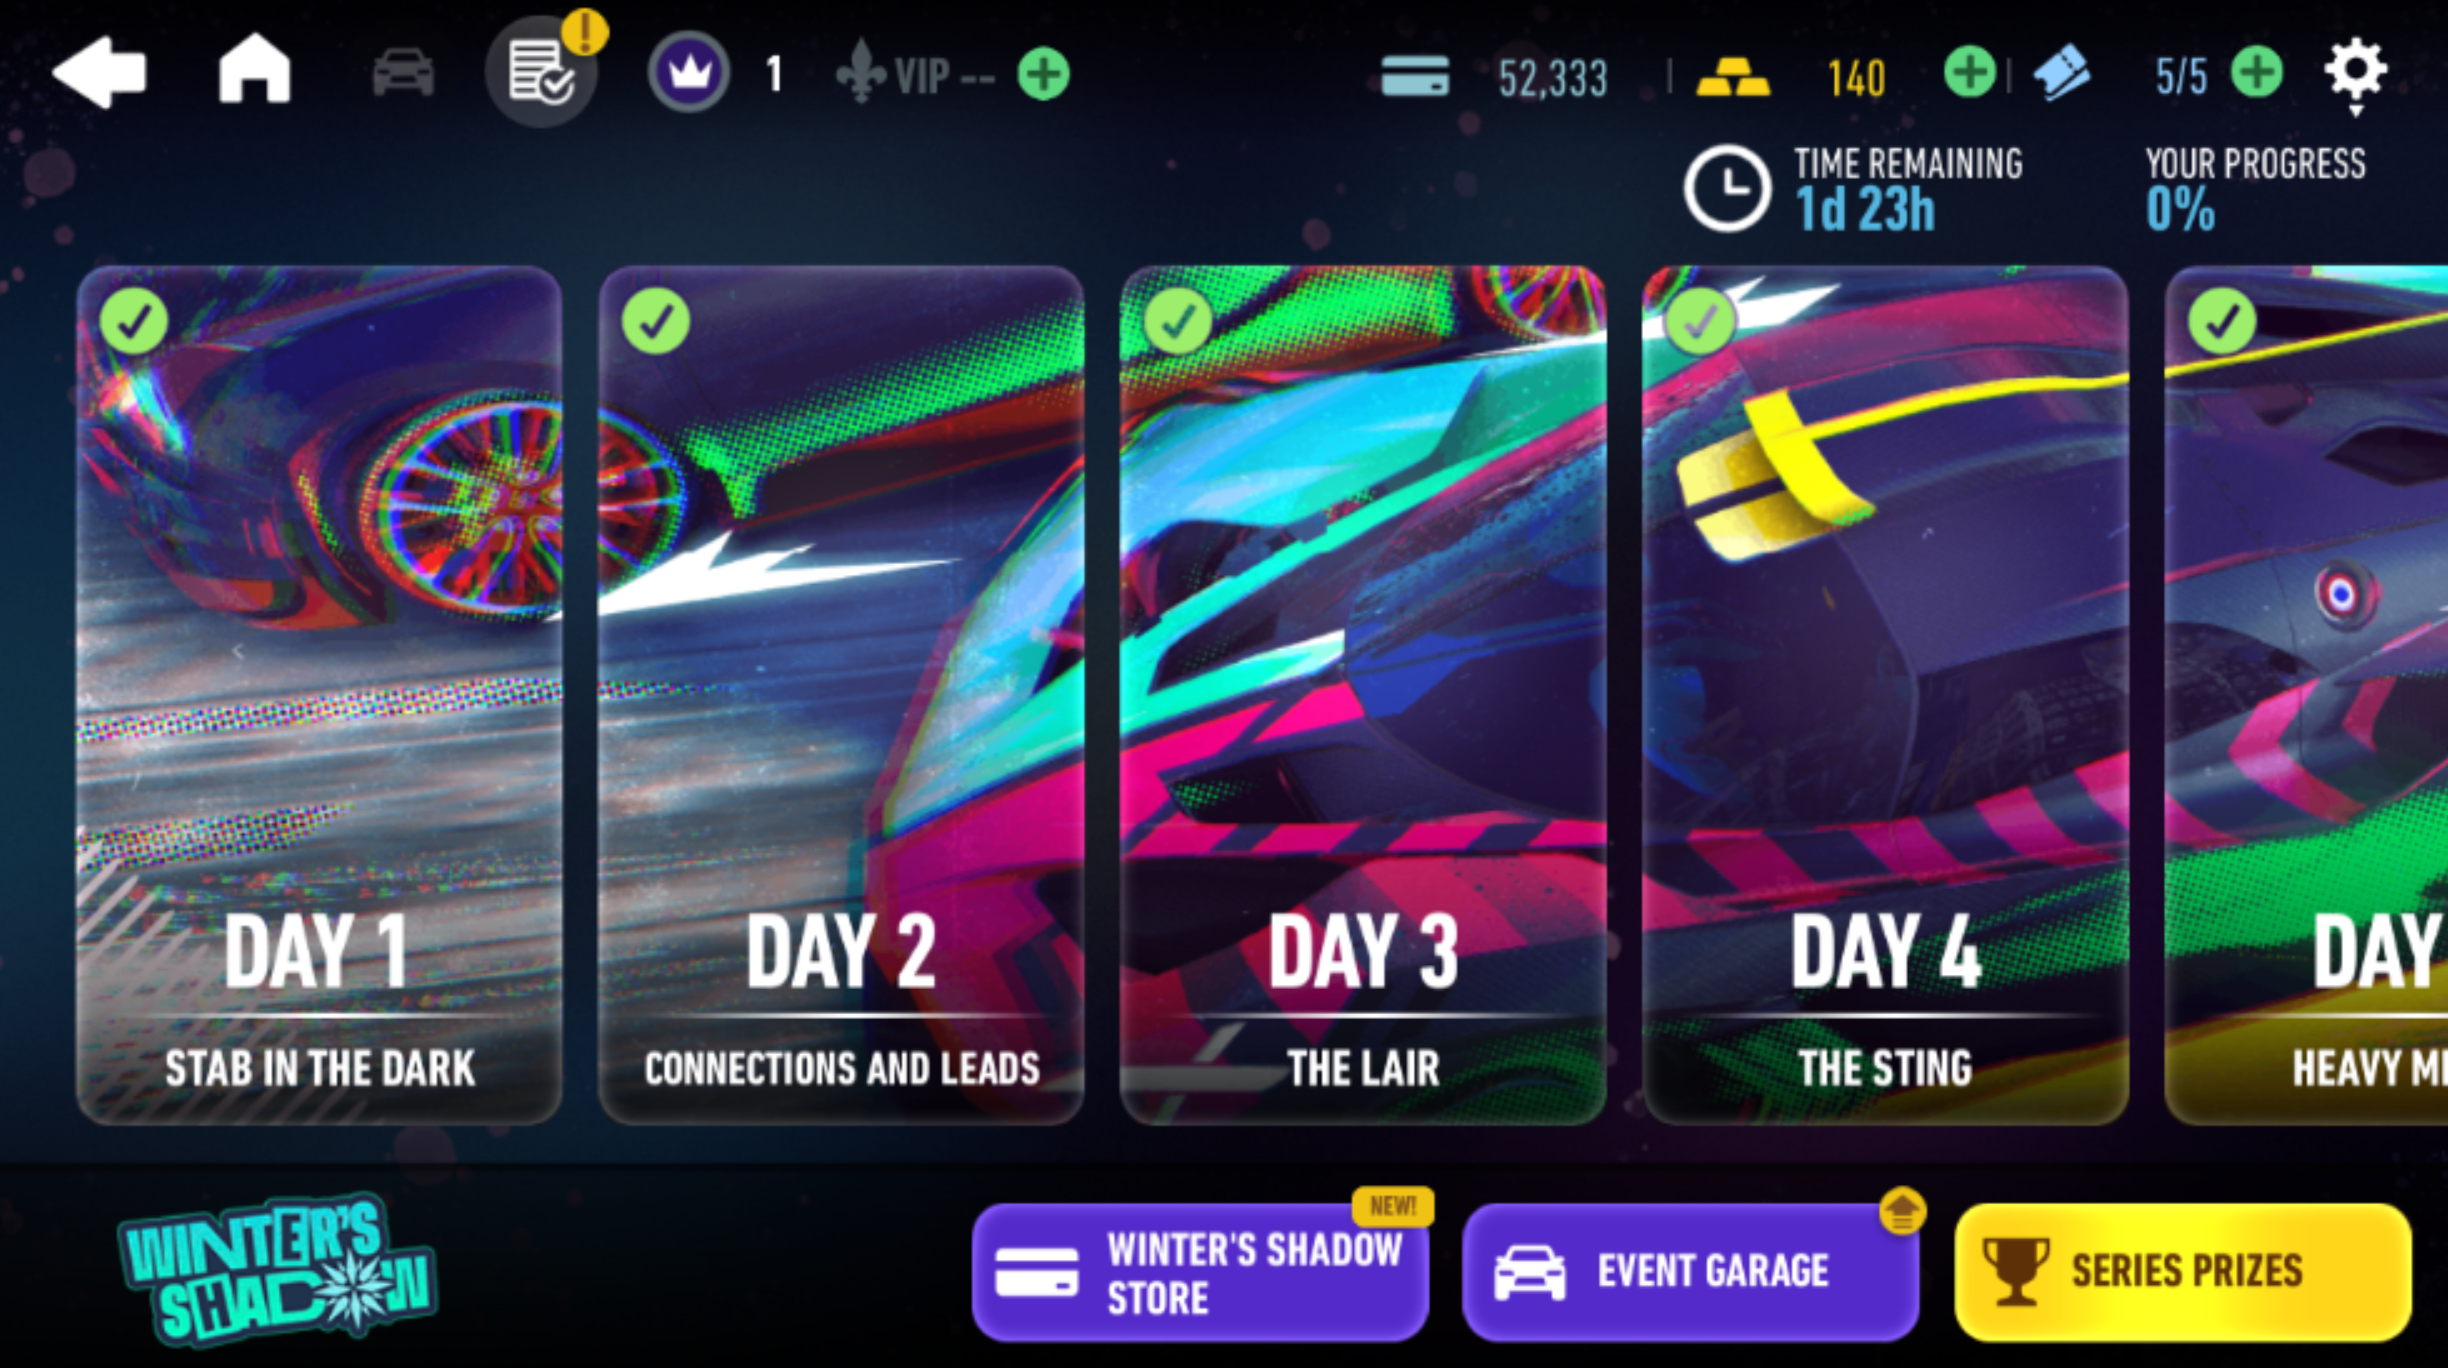Expand the settings gear dropdown
2448x1368 pixels.
[x=2356, y=75]
